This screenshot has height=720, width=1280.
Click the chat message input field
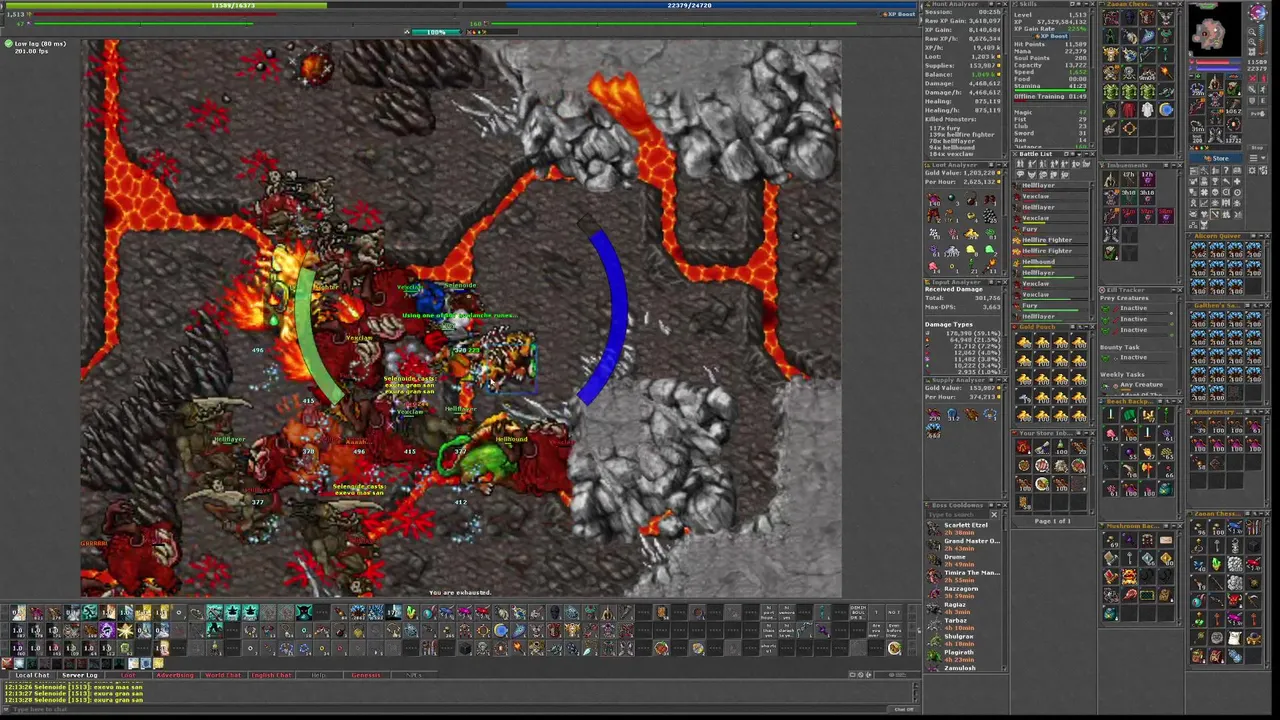450,708
